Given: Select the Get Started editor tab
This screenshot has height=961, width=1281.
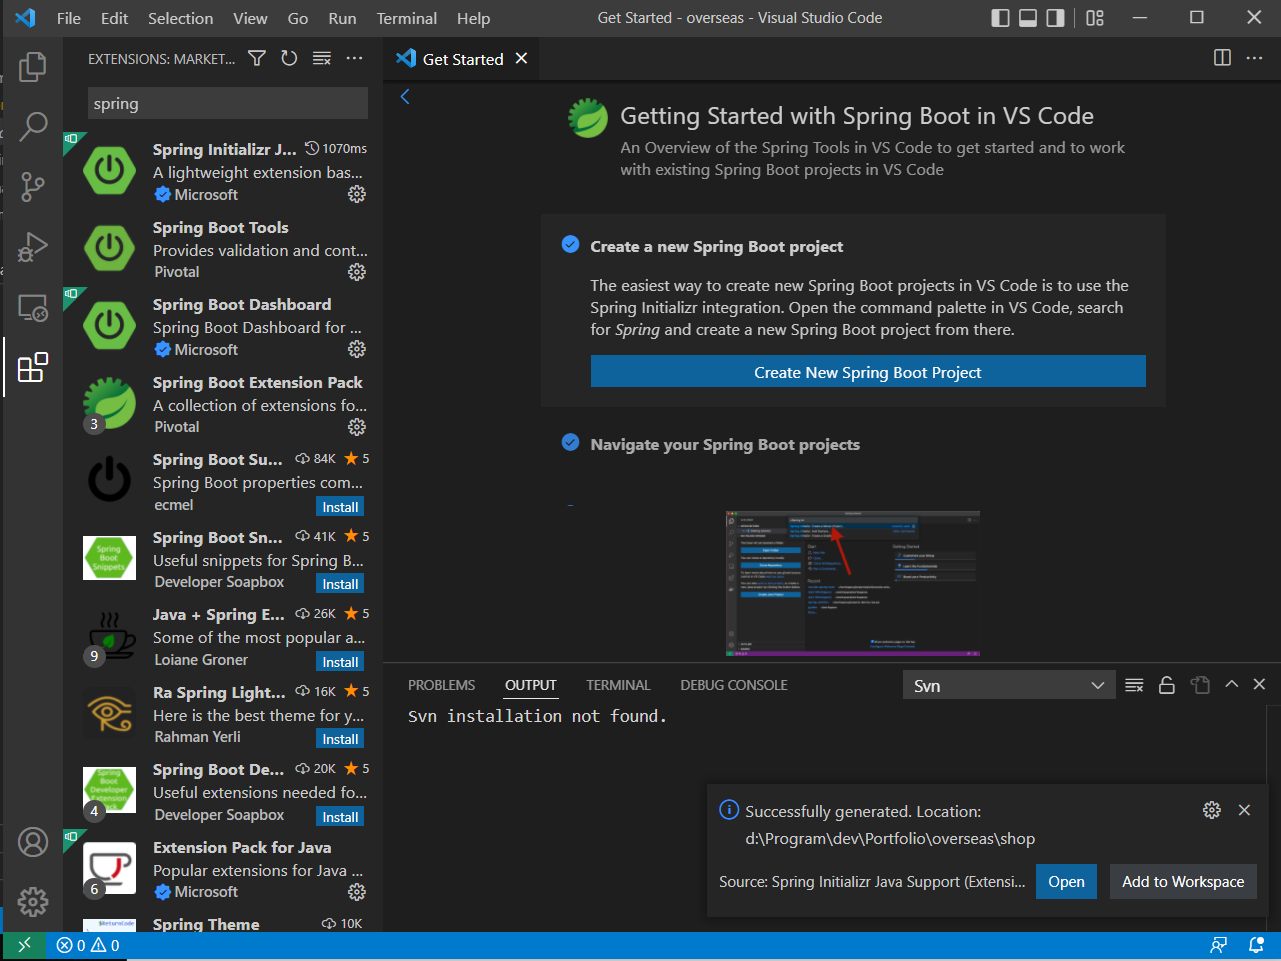Looking at the screenshot, I should point(462,59).
